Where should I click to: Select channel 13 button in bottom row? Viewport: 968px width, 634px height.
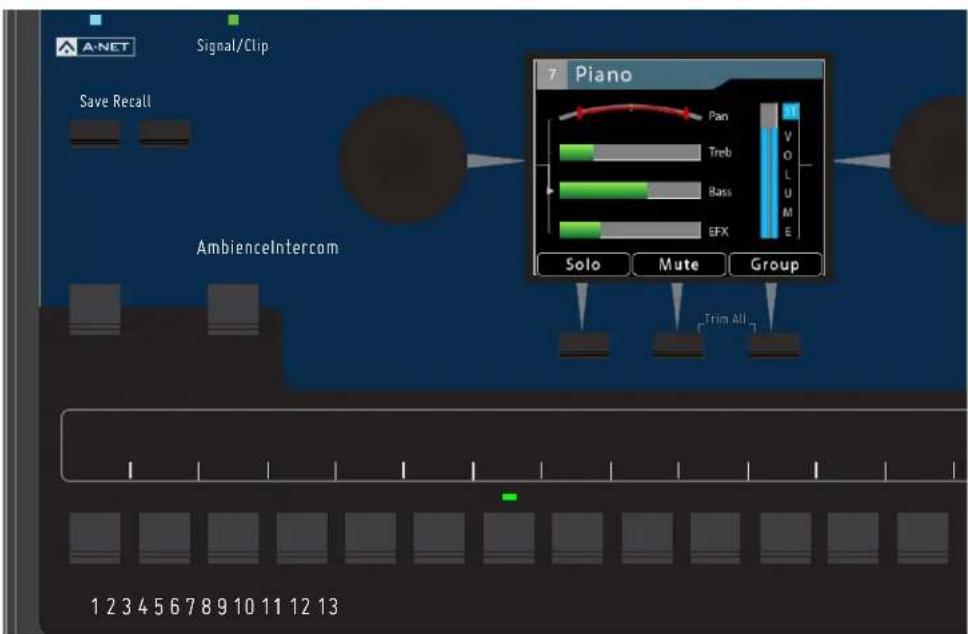coord(922,538)
